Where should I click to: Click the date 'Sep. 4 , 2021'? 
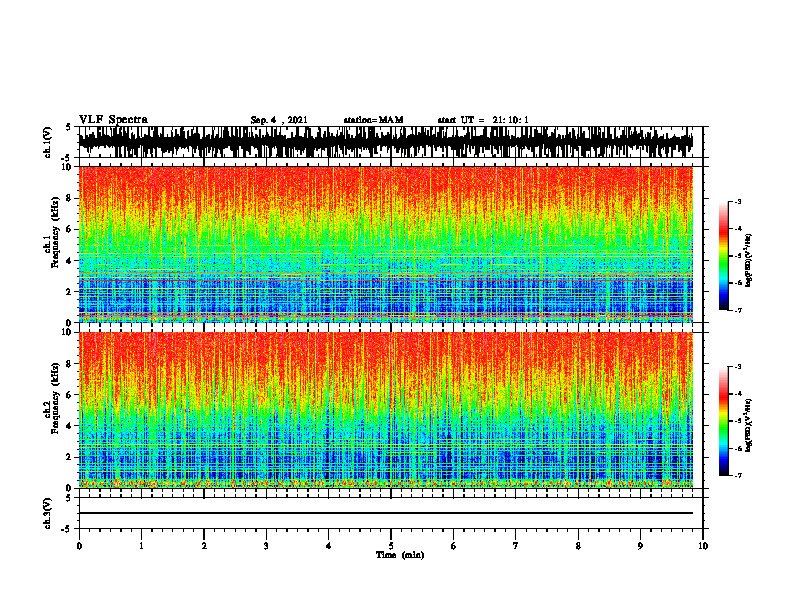[x=279, y=120]
